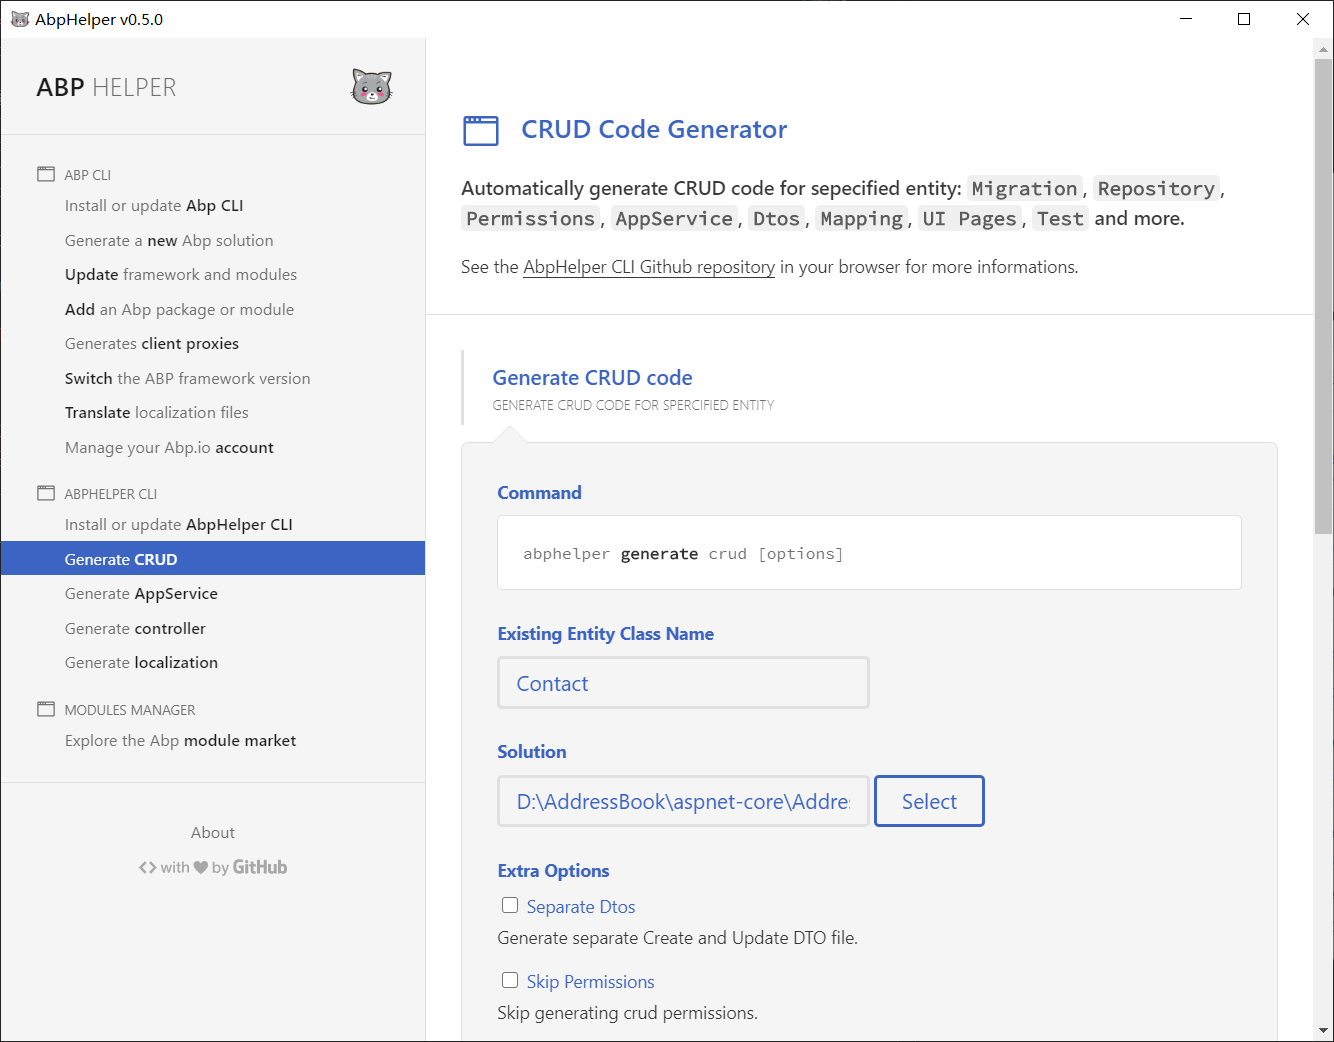Open Switch the ABP framework version

point(187,378)
